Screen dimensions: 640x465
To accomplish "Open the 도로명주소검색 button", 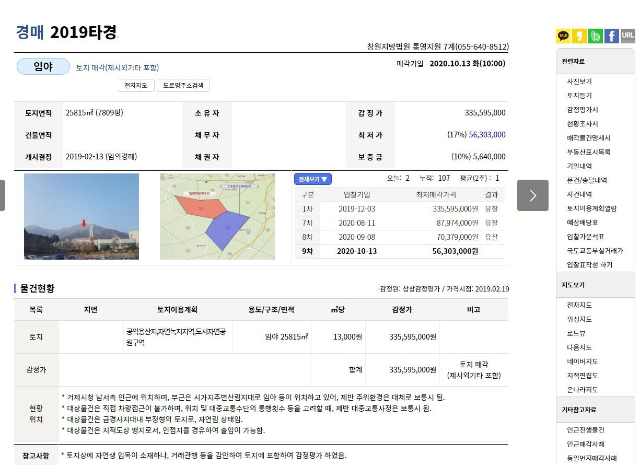I will coord(183,85).
